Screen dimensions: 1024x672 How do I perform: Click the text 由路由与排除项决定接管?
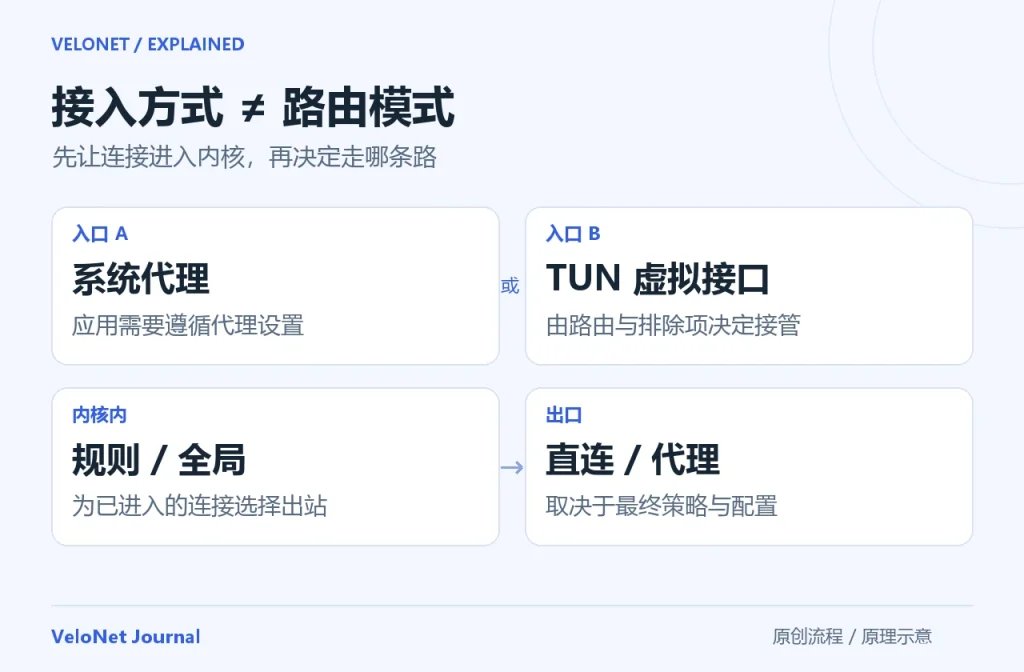[x=673, y=325]
